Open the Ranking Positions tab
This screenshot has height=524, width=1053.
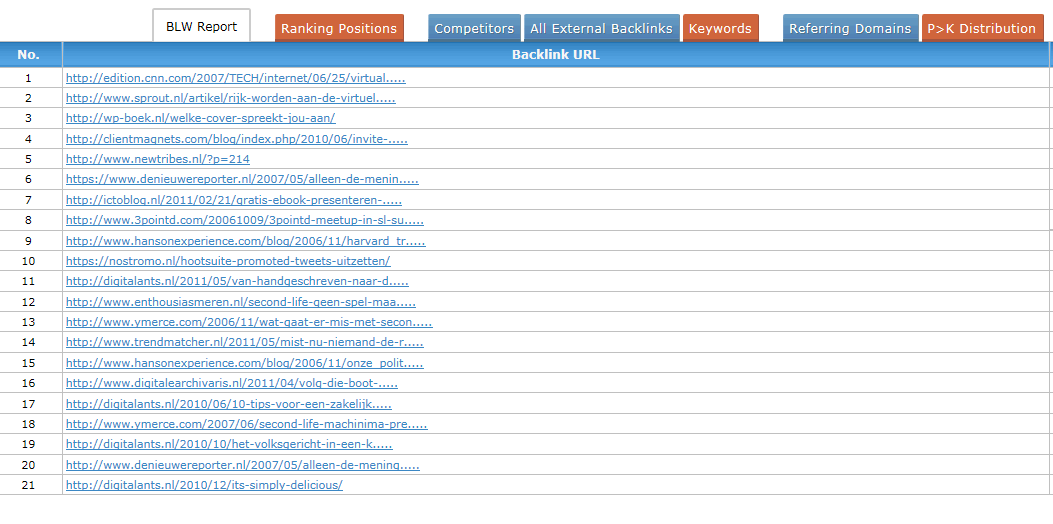tap(339, 28)
